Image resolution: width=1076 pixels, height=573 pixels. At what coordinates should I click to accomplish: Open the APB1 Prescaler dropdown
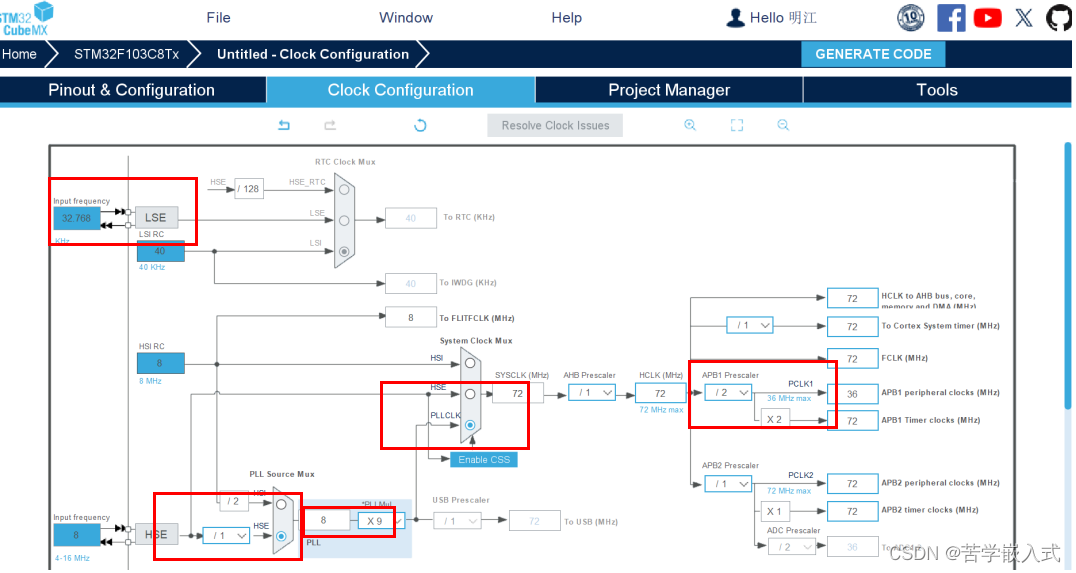click(x=728, y=393)
